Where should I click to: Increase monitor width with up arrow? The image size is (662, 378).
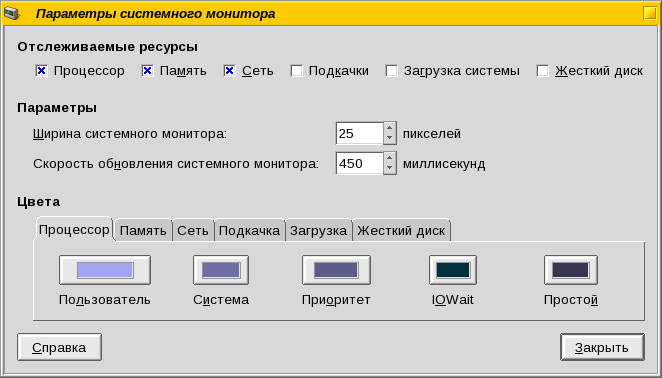pyautogui.click(x=390, y=128)
